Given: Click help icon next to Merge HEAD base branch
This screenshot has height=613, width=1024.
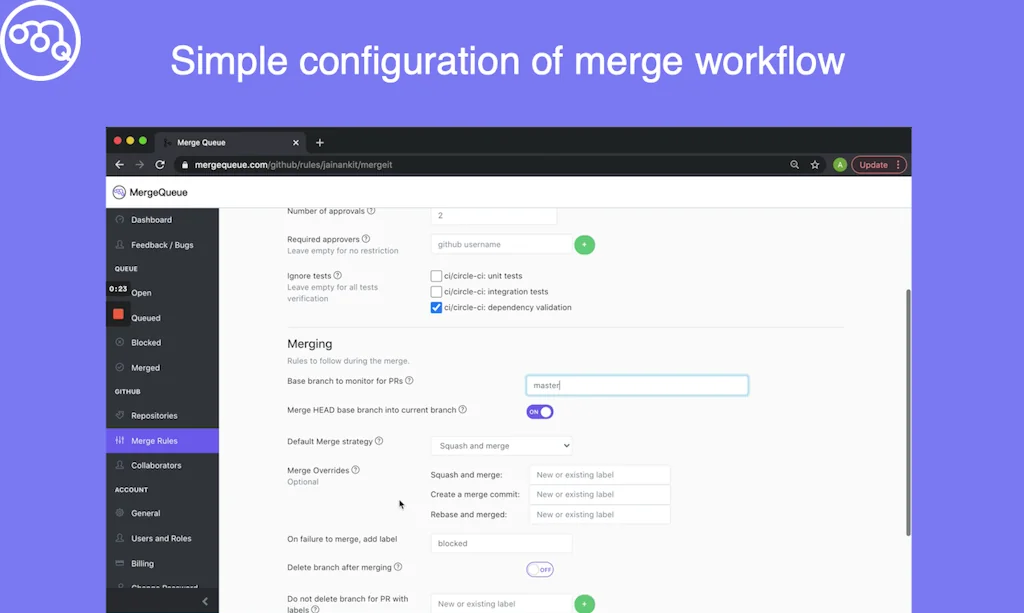Looking at the screenshot, I should [462, 409].
